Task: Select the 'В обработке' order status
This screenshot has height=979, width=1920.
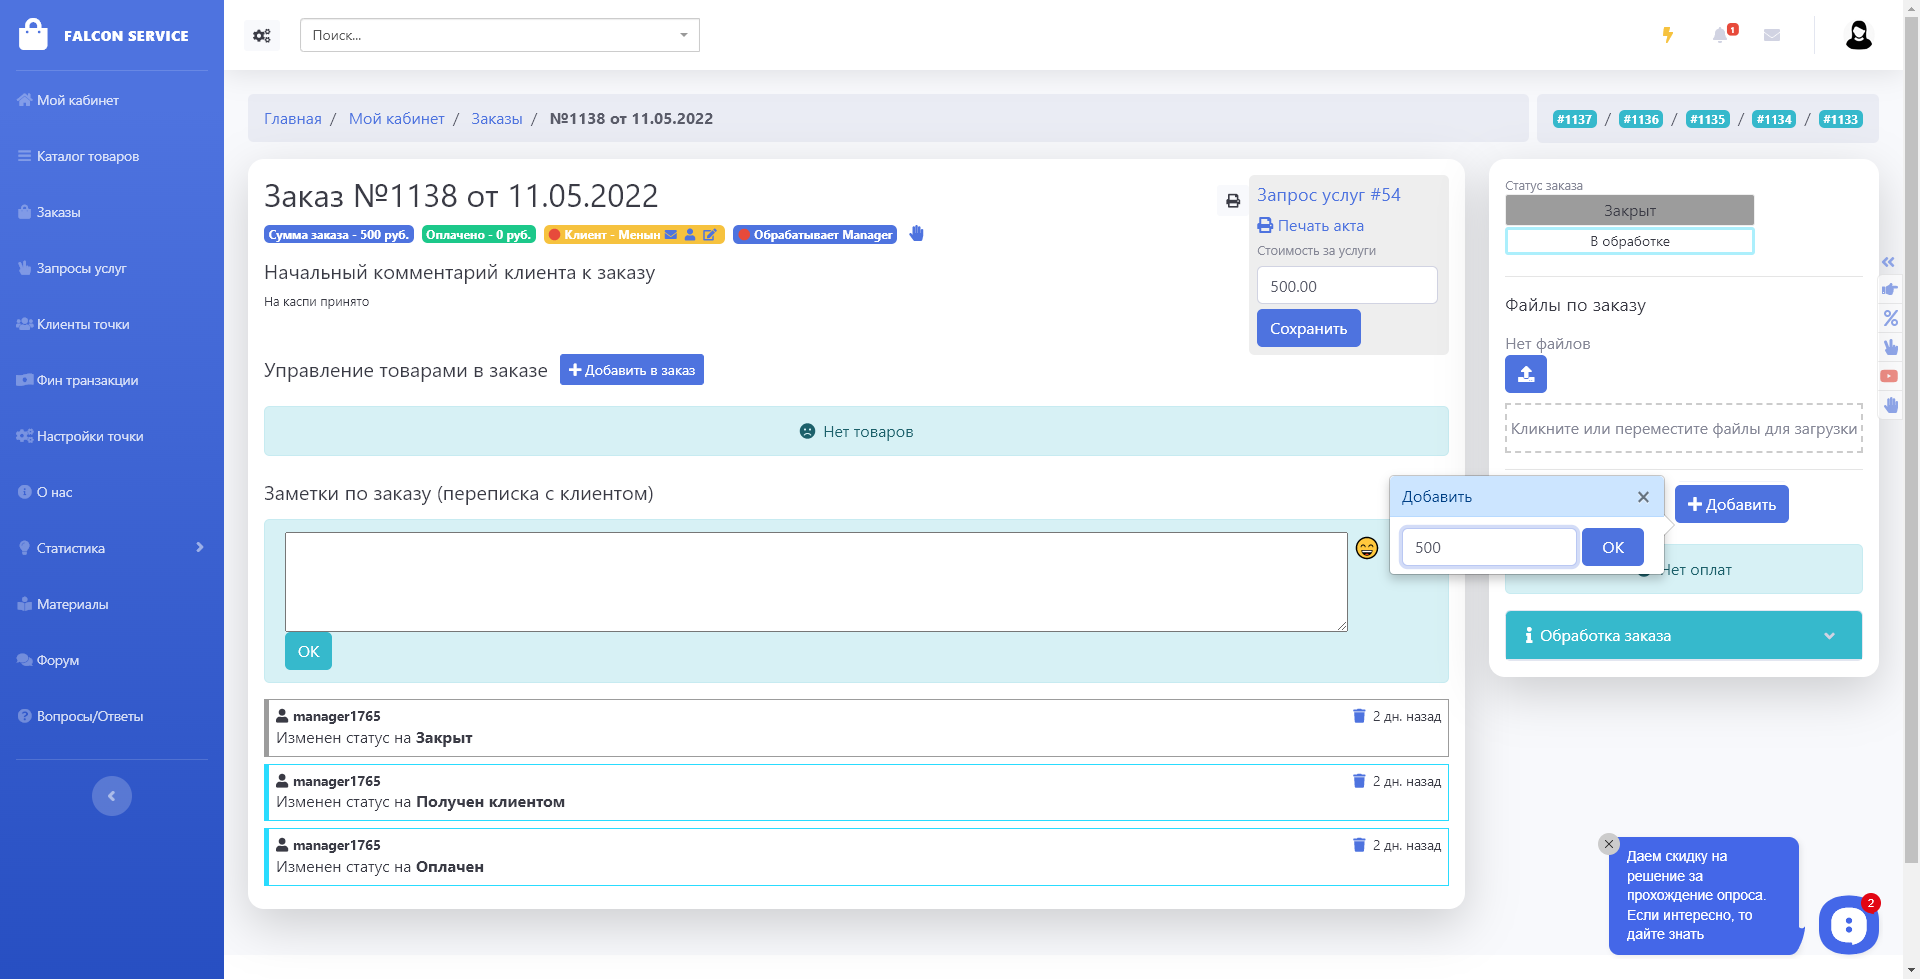Action: pyautogui.click(x=1629, y=241)
